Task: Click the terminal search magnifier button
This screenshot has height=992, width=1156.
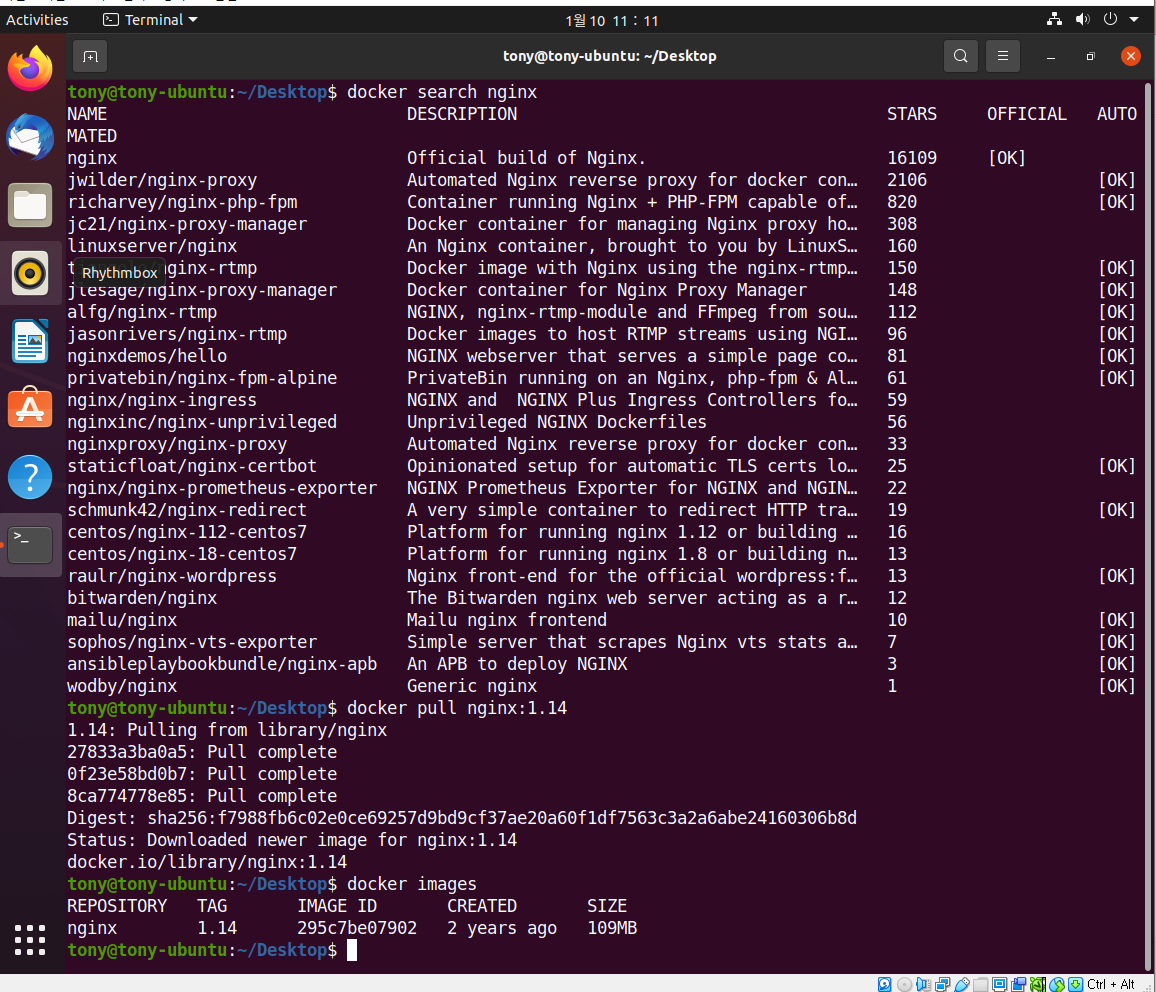Action: [961, 56]
